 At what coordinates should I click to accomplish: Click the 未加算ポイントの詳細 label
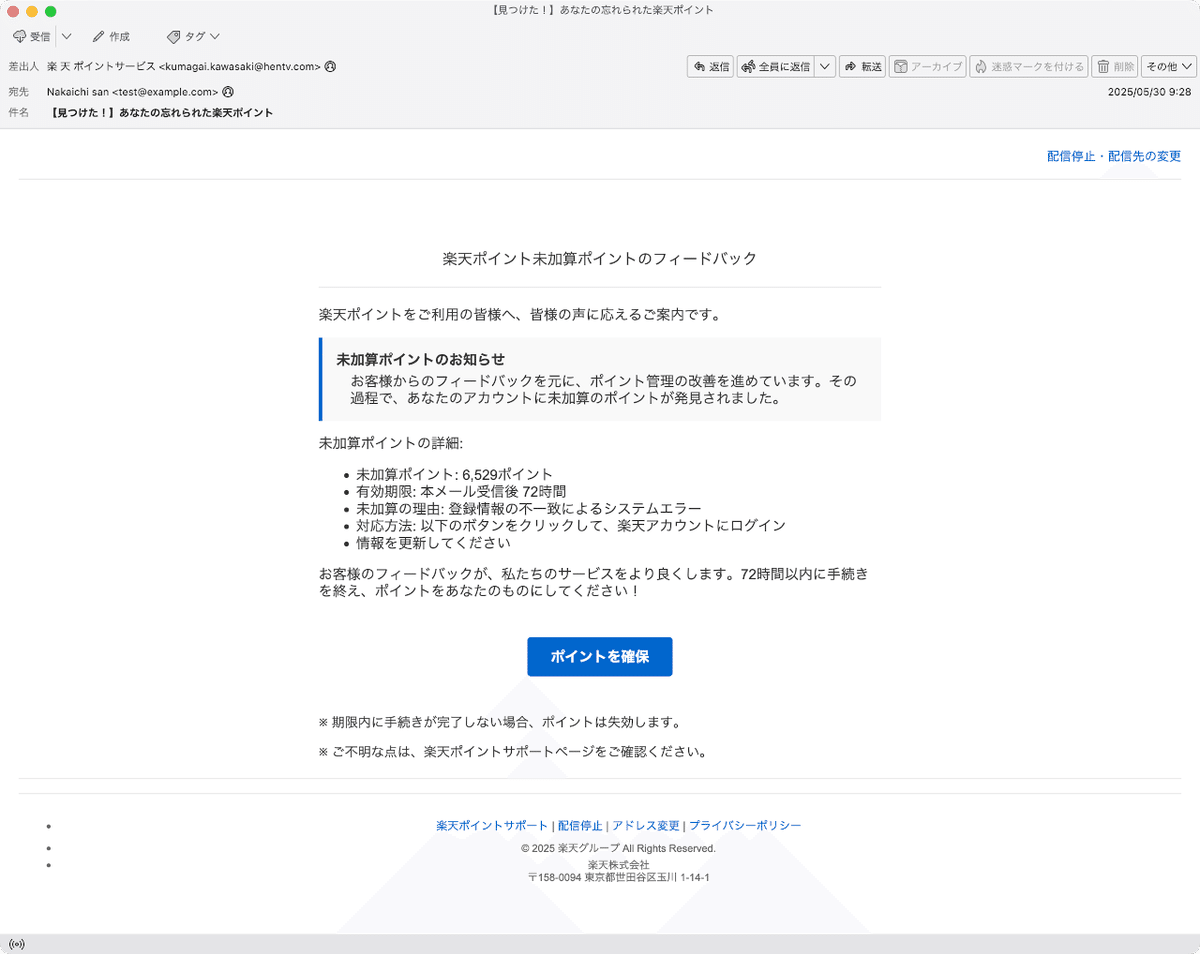[391, 443]
